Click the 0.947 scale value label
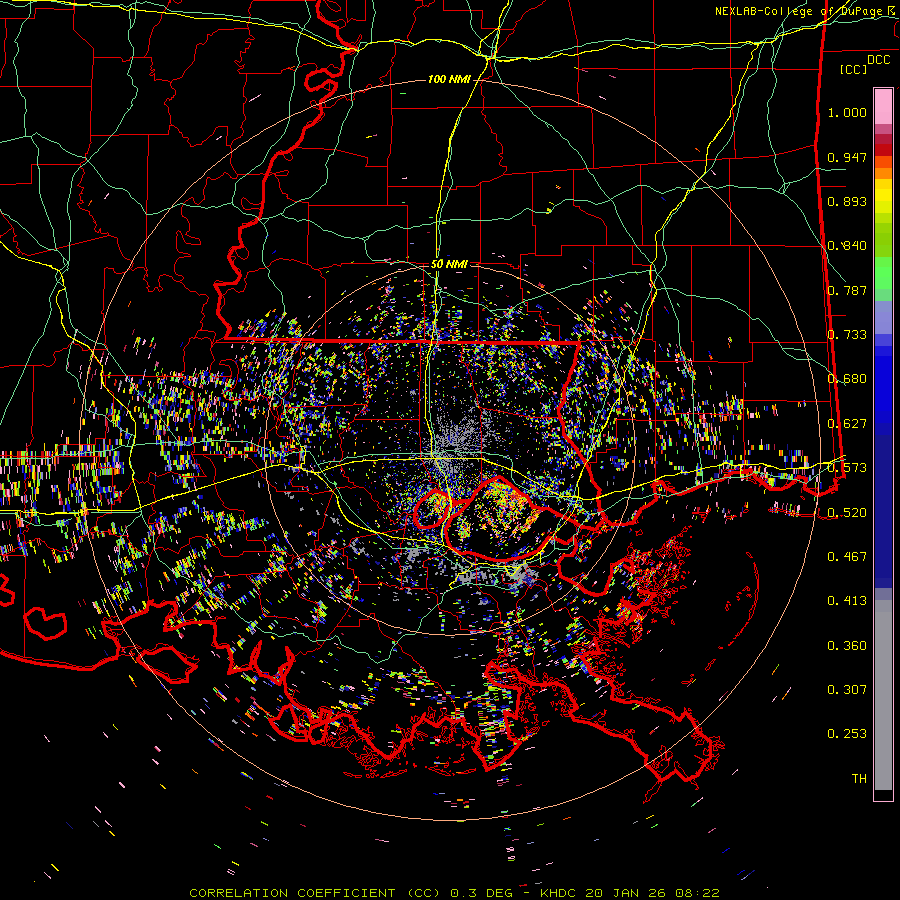Screen dimensions: 900x900 (x=847, y=158)
